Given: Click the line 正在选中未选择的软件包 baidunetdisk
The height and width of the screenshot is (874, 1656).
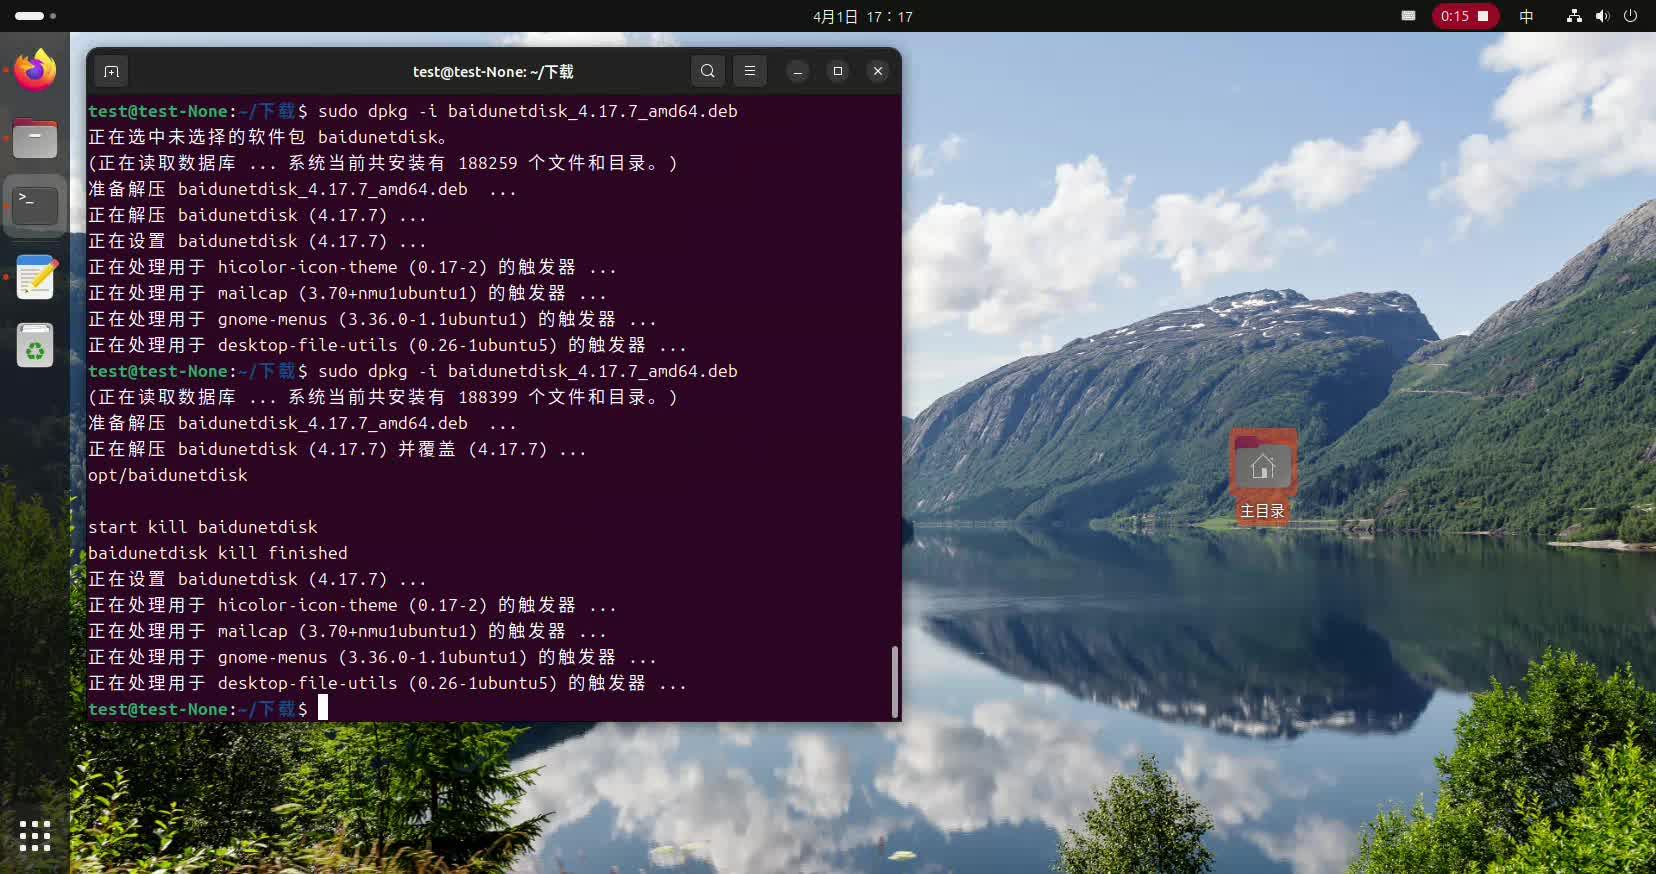Looking at the screenshot, I should pos(268,137).
